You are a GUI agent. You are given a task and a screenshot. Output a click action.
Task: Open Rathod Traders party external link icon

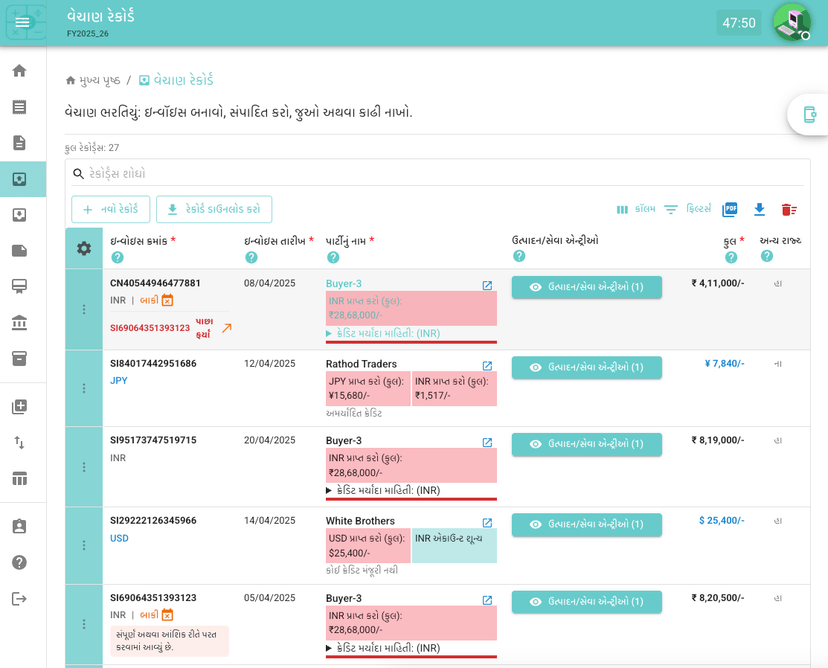[487, 366]
